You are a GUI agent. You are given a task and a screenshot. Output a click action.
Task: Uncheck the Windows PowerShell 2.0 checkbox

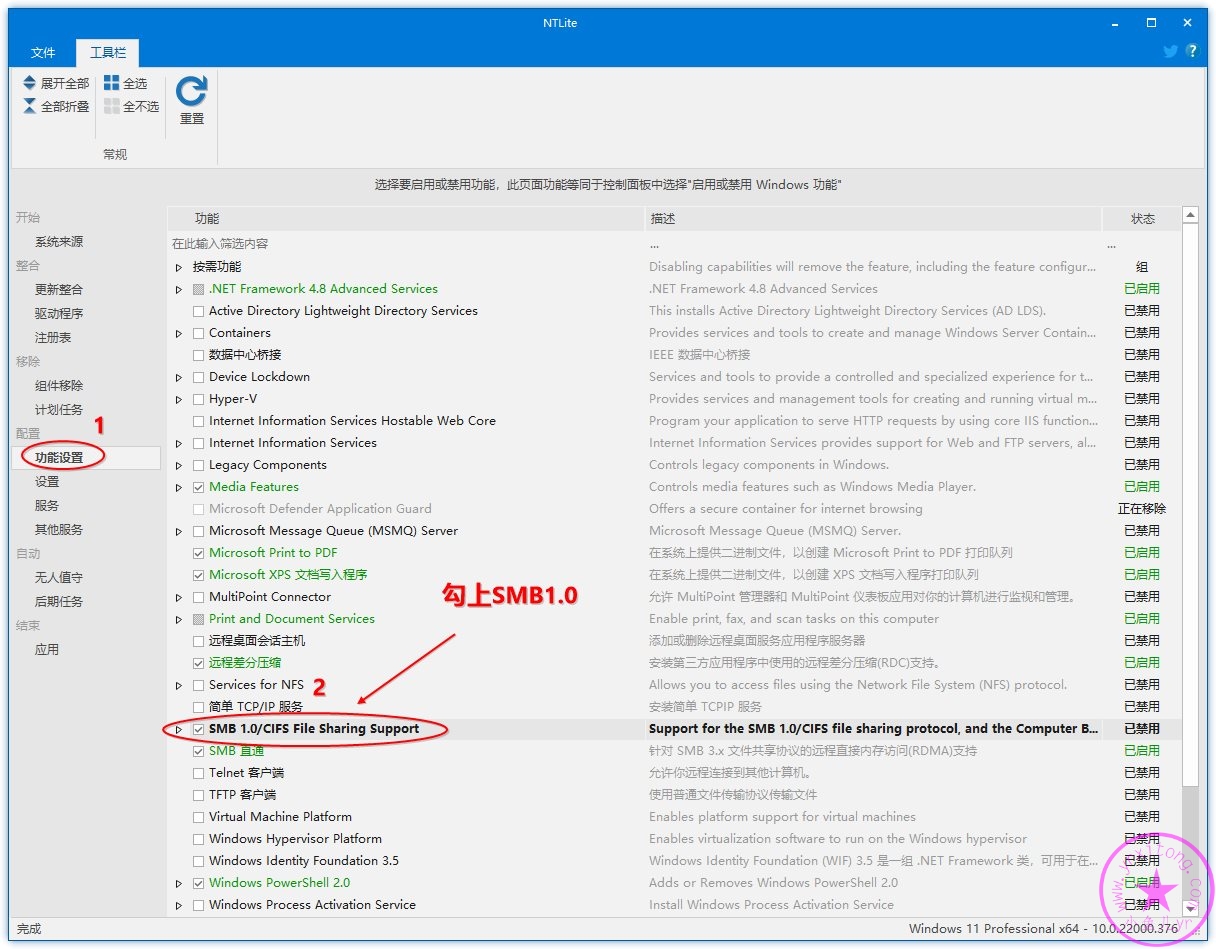[198, 883]
